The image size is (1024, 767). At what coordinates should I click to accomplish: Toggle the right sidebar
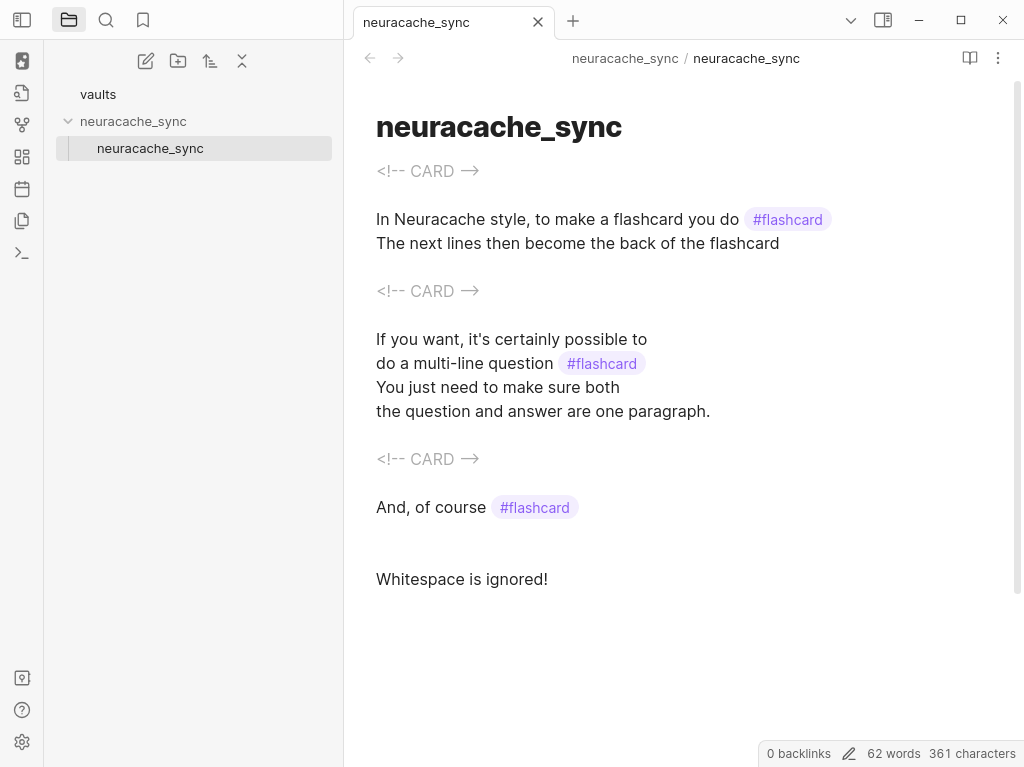883,20
